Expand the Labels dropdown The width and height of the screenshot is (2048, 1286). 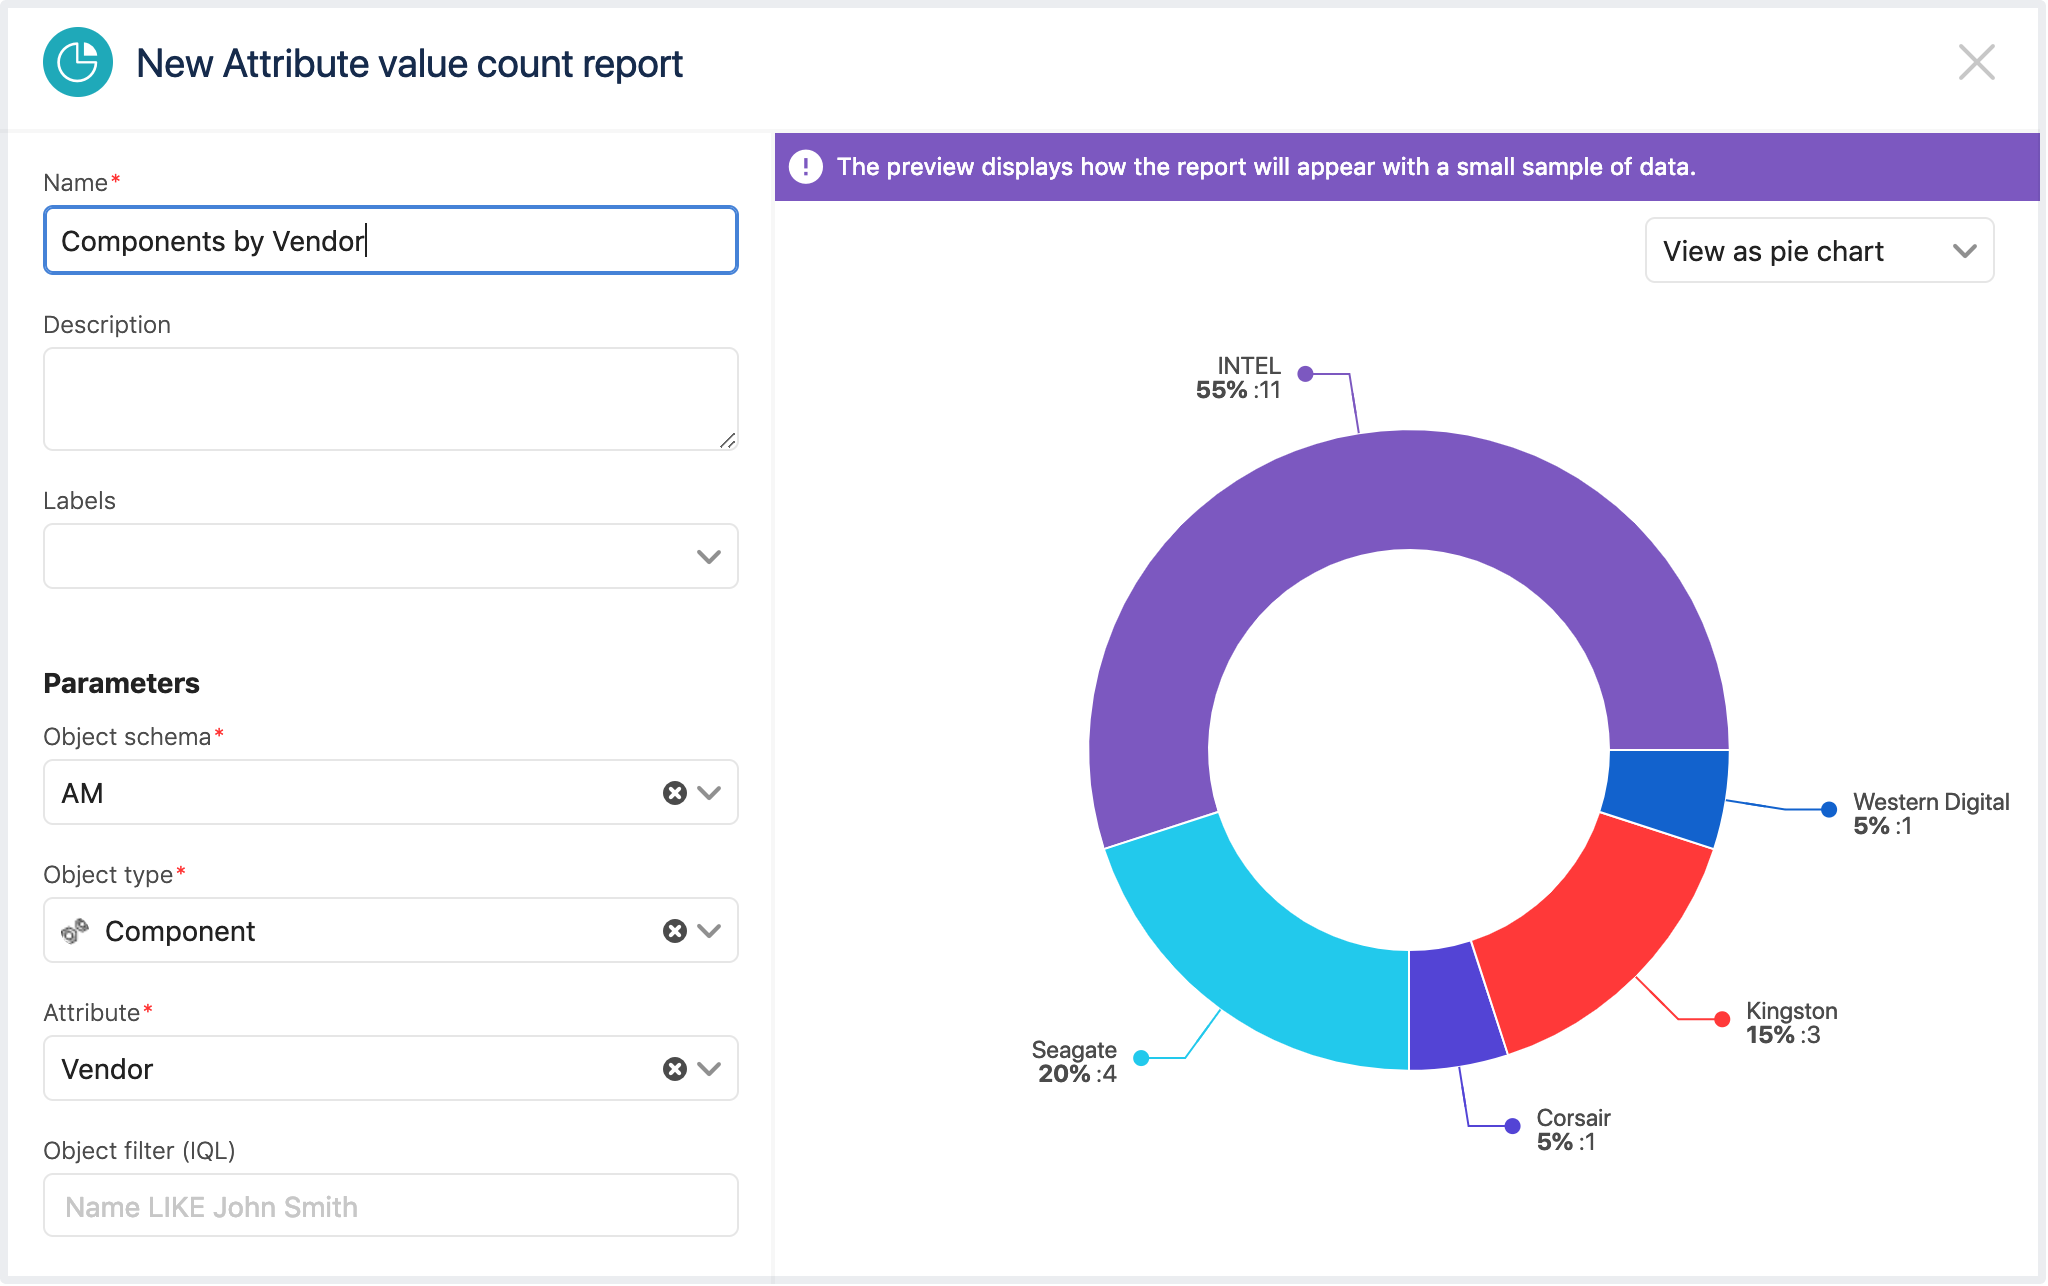coord(708,557)
